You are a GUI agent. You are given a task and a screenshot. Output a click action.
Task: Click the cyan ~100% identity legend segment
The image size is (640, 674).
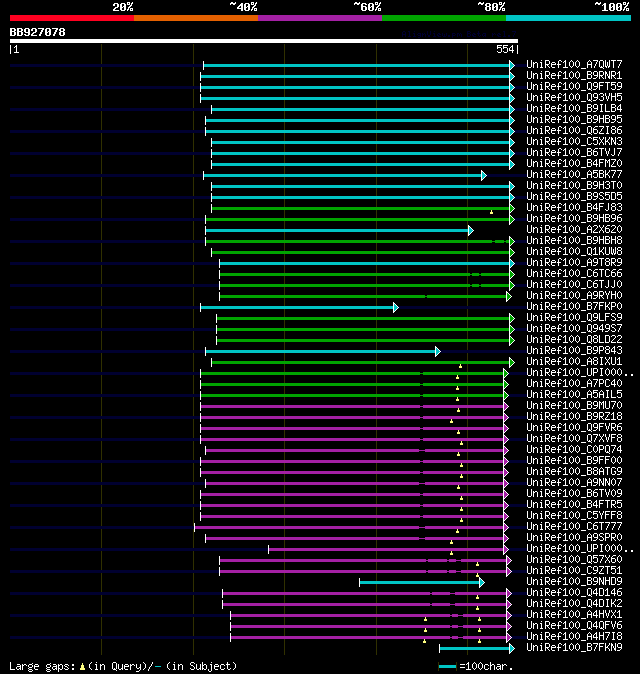[568, 18]
